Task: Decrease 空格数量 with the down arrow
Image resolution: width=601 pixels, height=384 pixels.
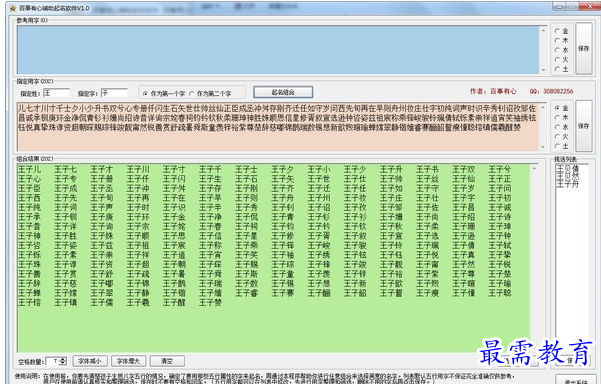Action: point(63,363)
